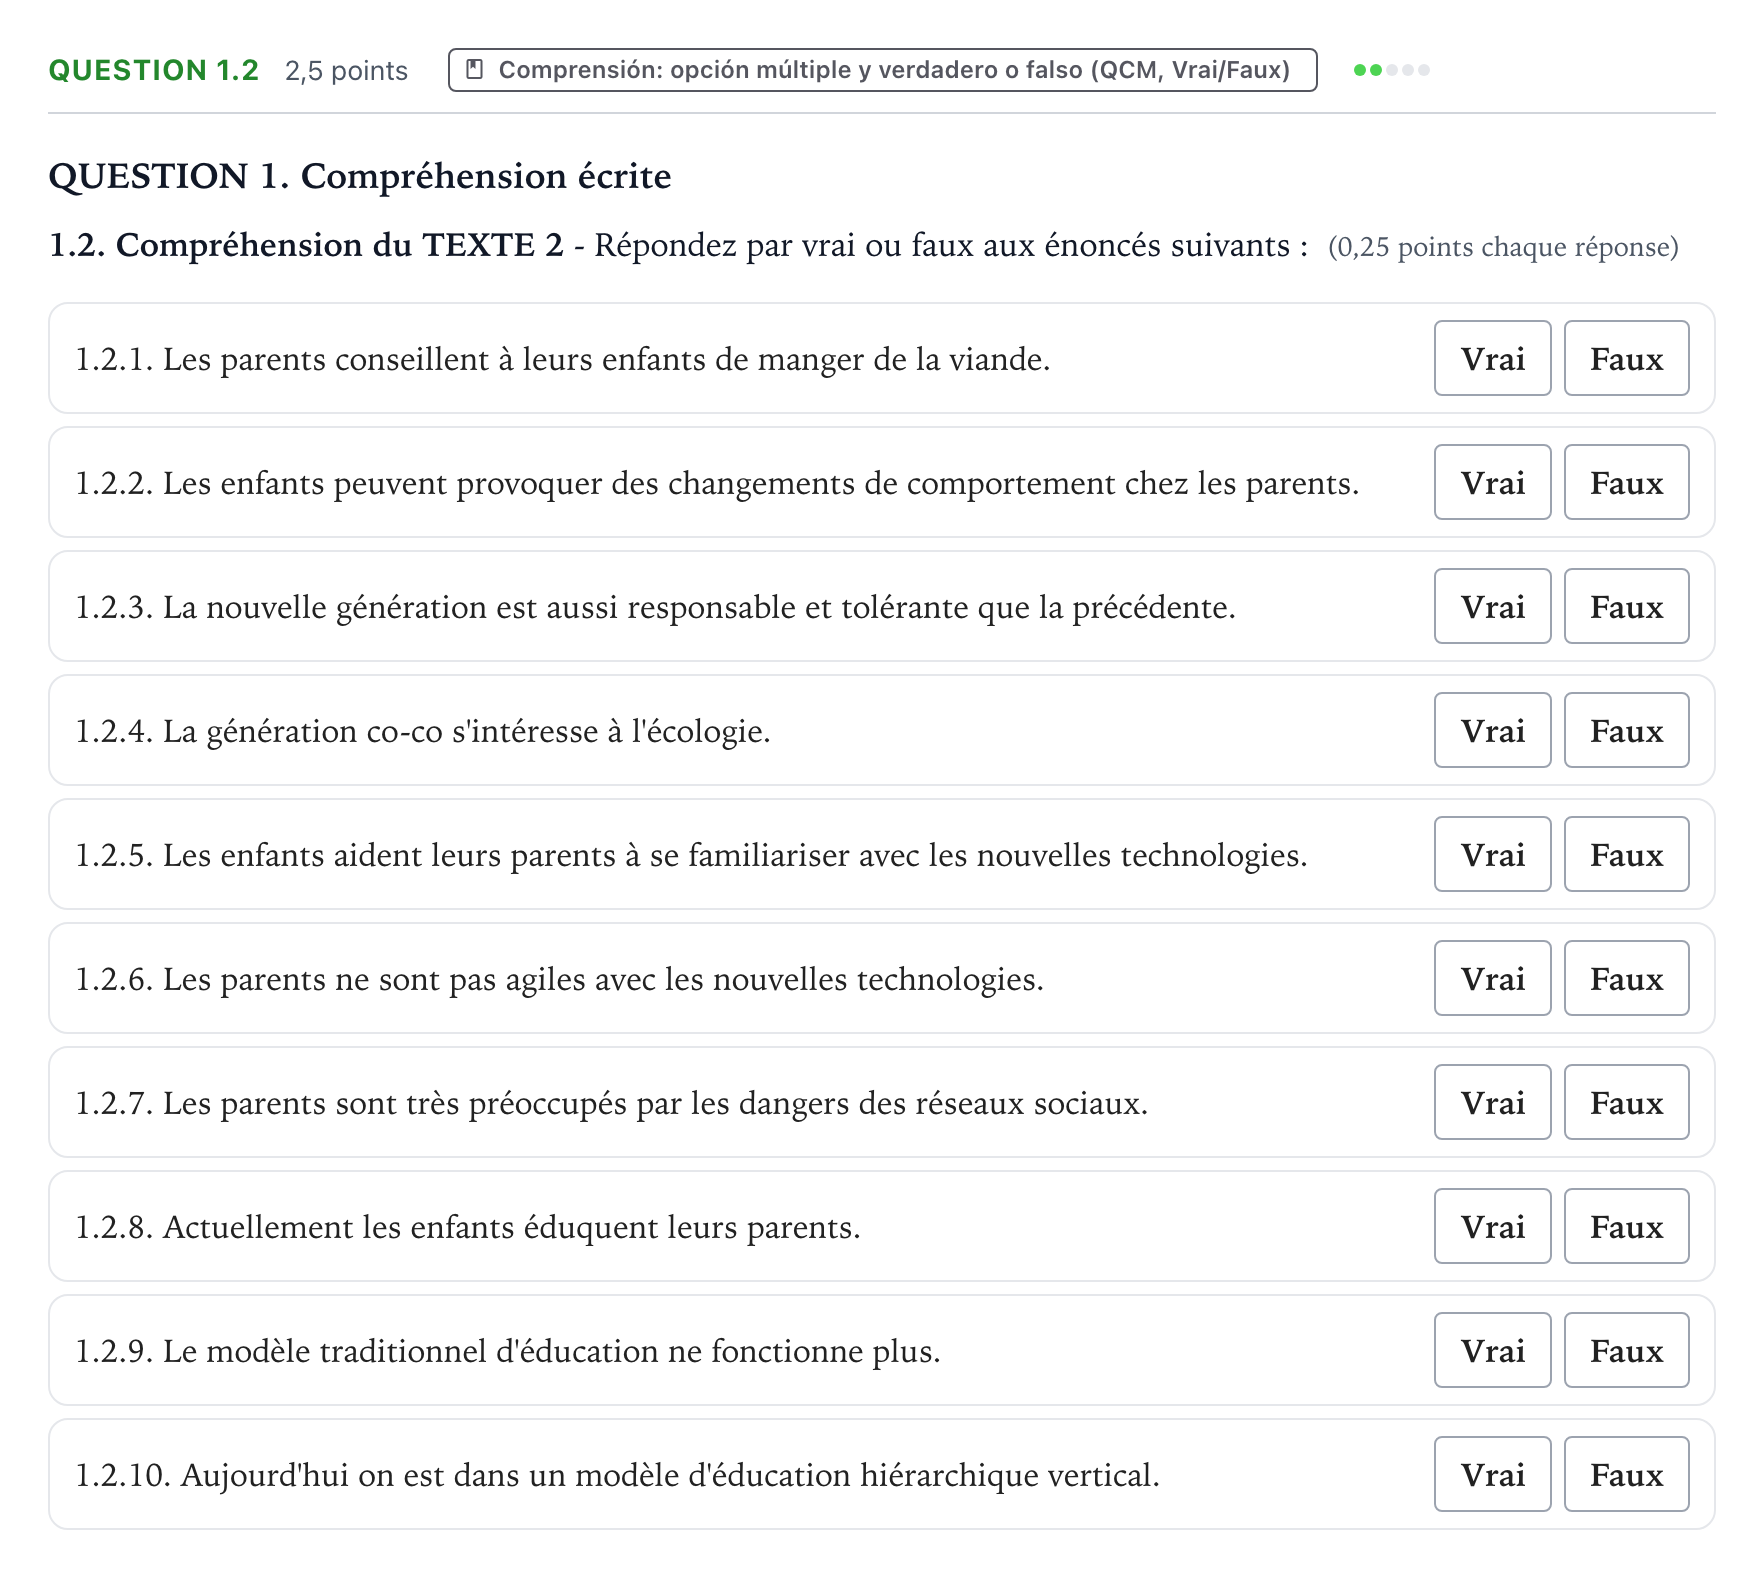Image resolution: width=1764 pixels, height=1578 pixels.
Task: Pick Vrai for 1.2.10 hiérarchique vertical
Action: tap(1492, 1474)
